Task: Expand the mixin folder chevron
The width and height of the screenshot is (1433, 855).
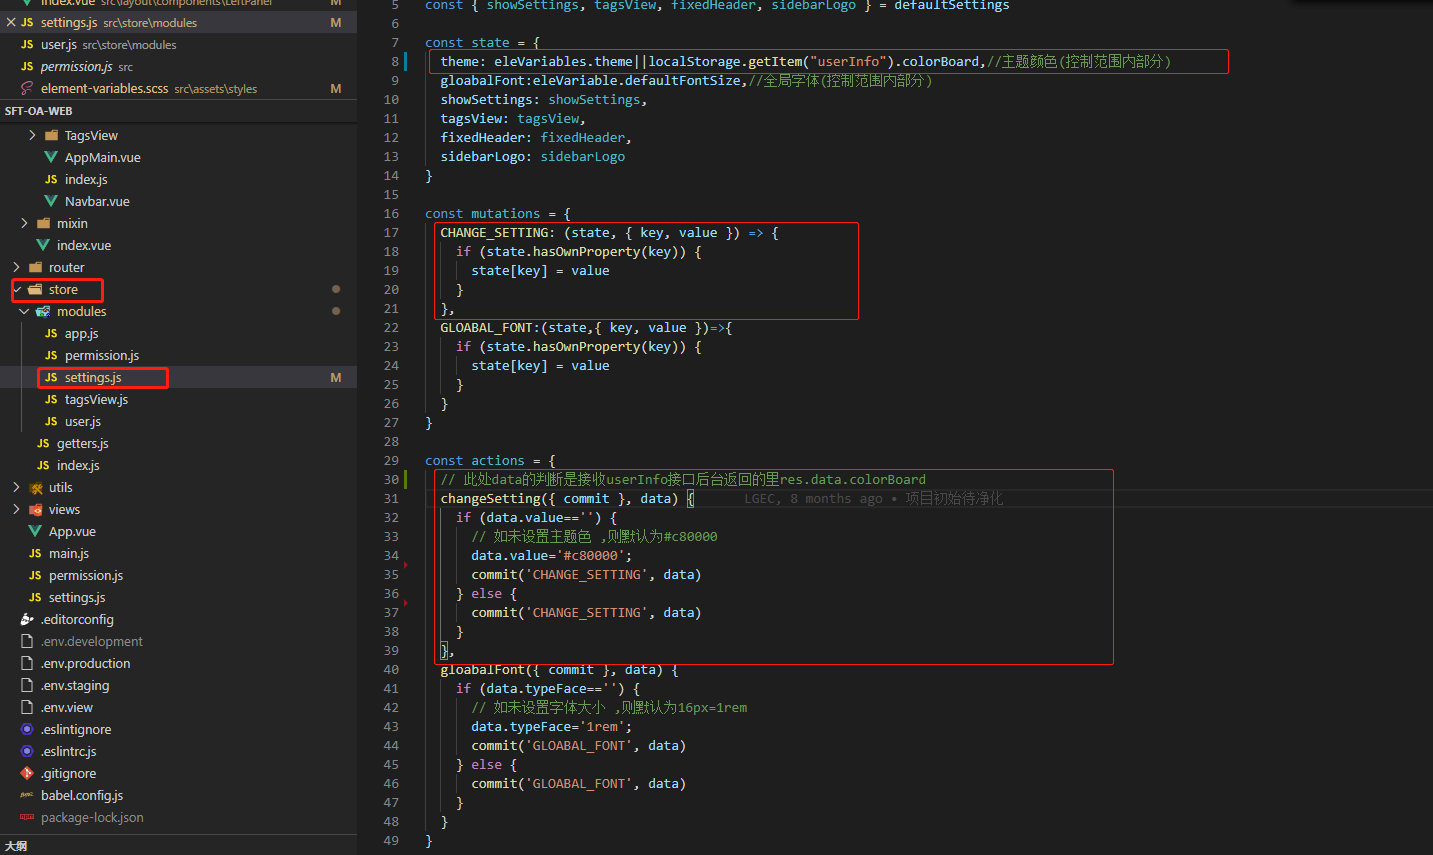Action: pos(24,223)
